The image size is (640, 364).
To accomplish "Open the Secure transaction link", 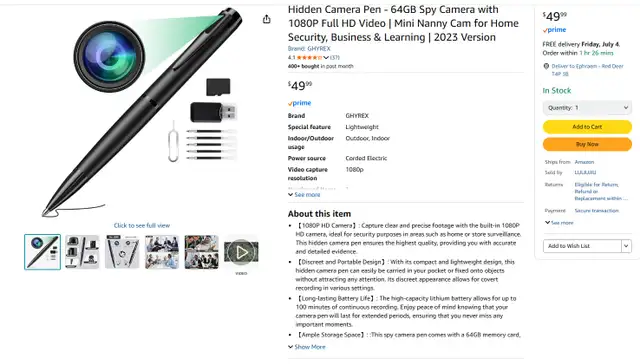I will point(596,211).
